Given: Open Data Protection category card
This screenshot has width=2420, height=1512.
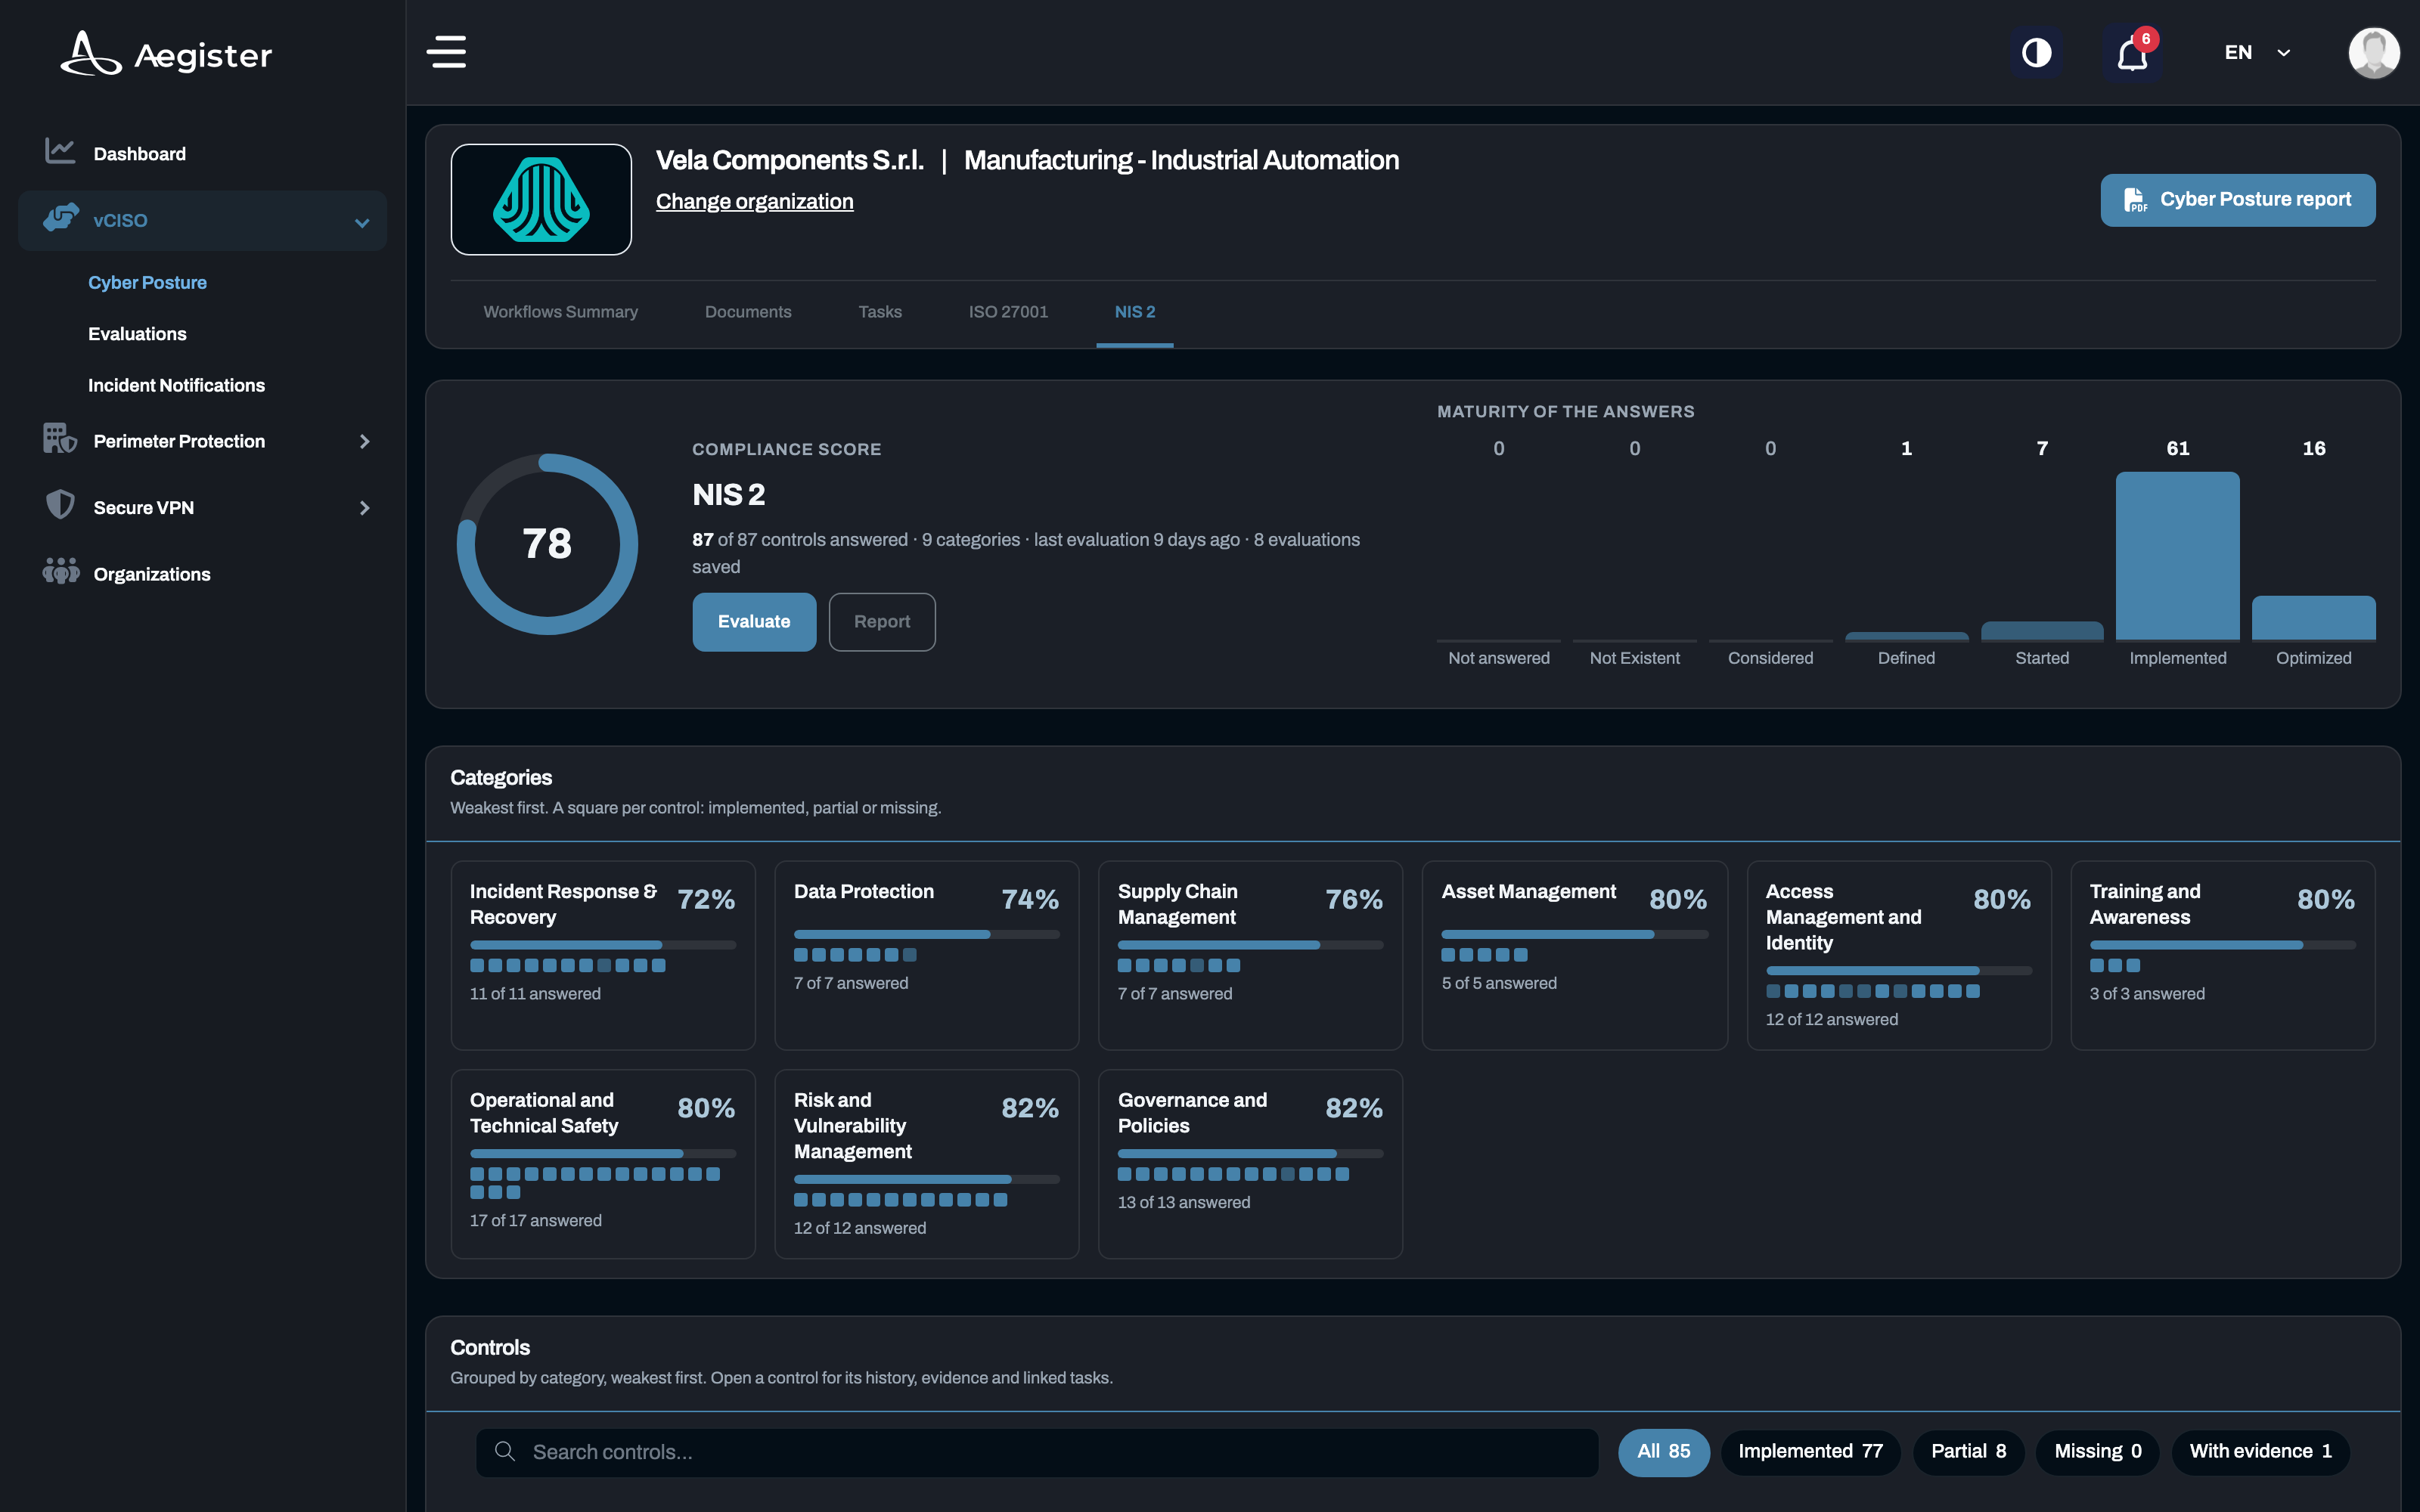Looking at the screenshot, I should click(927, 955).
